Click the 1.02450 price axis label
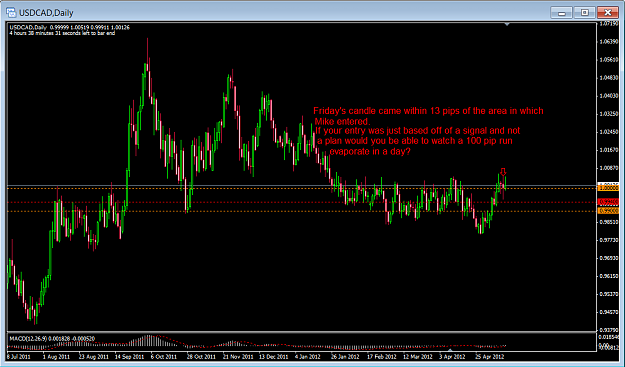This screenshot has height=367, width=625. pyautogui.click(x=609, y=132)
